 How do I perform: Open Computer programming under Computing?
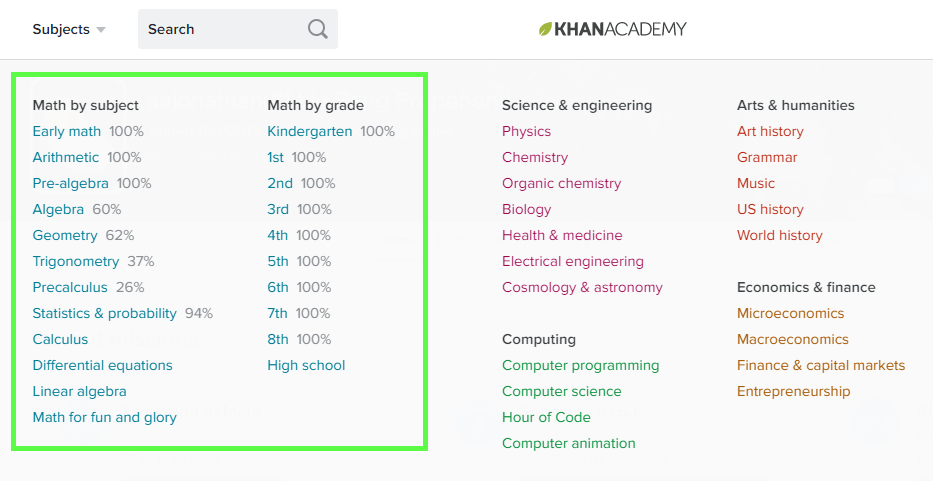pyautogui.click(x=580, y=365)
